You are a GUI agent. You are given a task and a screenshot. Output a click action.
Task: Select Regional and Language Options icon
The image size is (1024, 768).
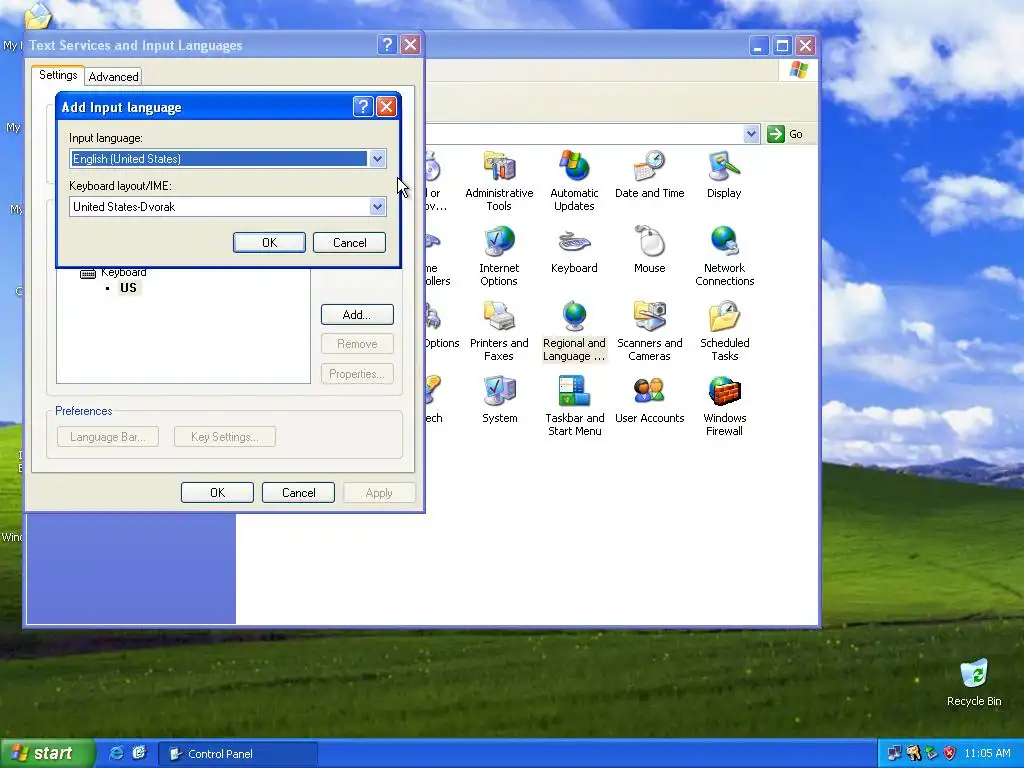(x=574, y=330)
